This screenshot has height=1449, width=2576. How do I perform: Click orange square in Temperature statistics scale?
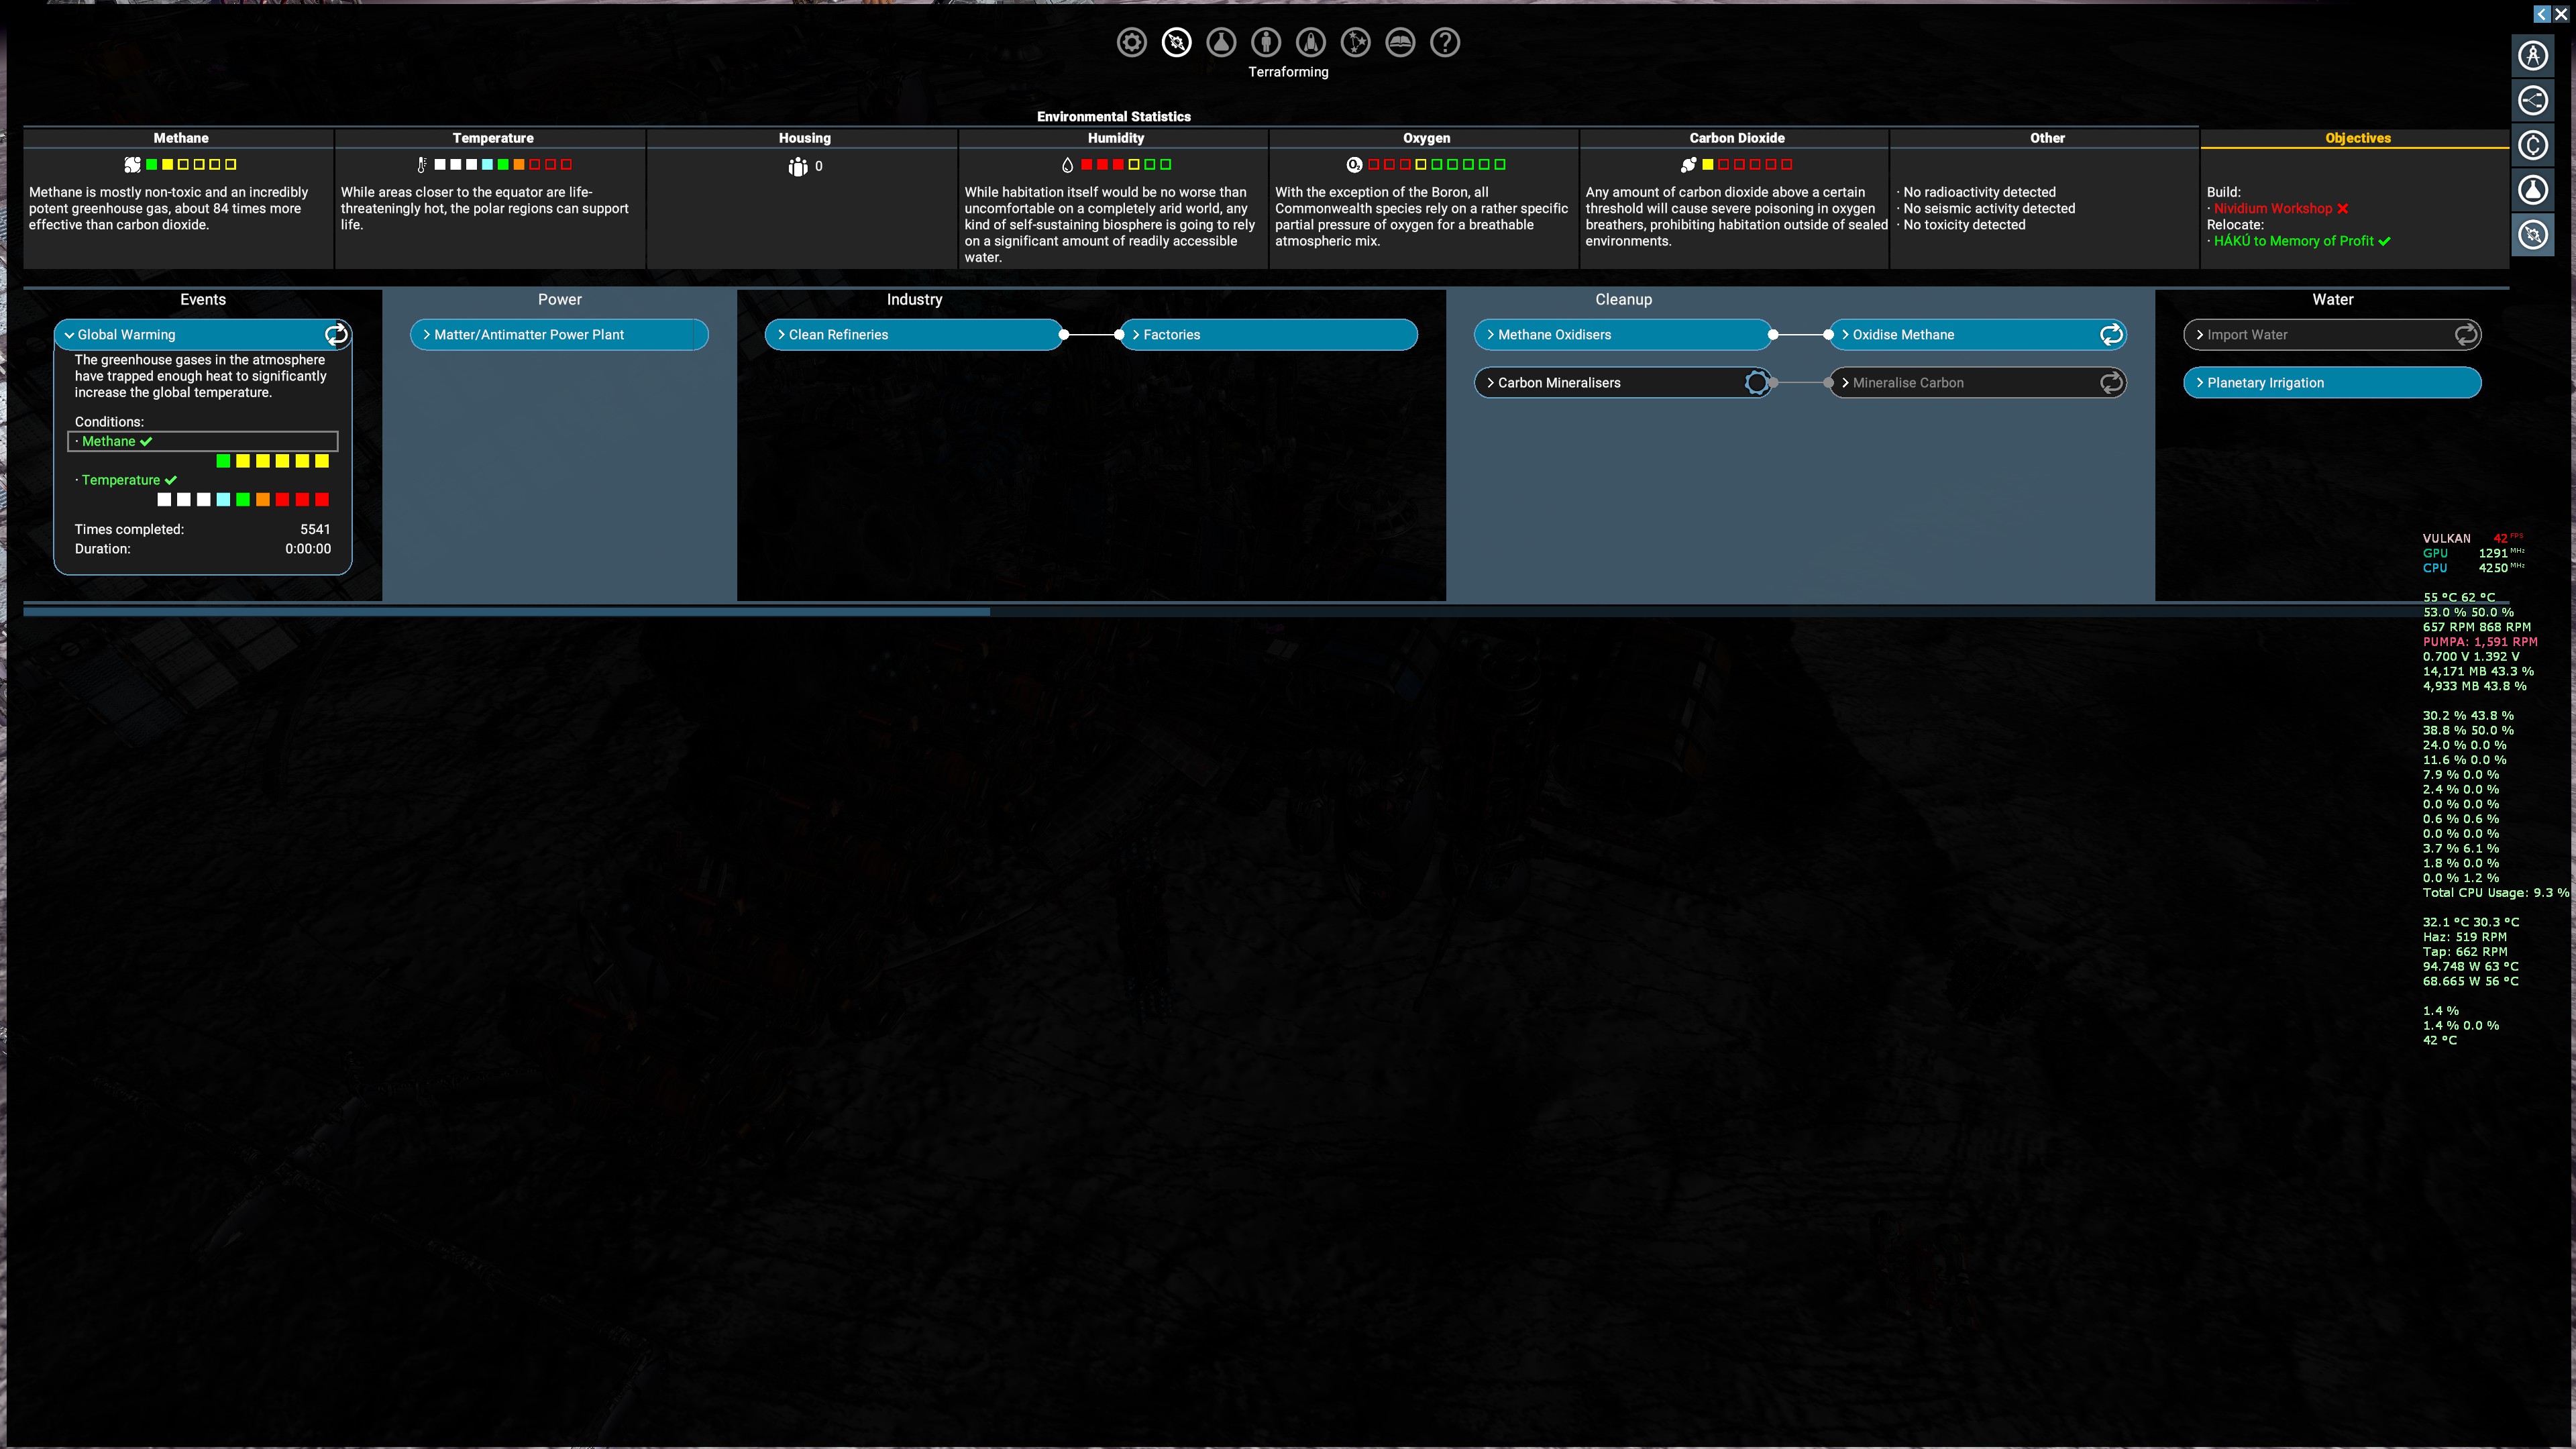tap(519, 165)
